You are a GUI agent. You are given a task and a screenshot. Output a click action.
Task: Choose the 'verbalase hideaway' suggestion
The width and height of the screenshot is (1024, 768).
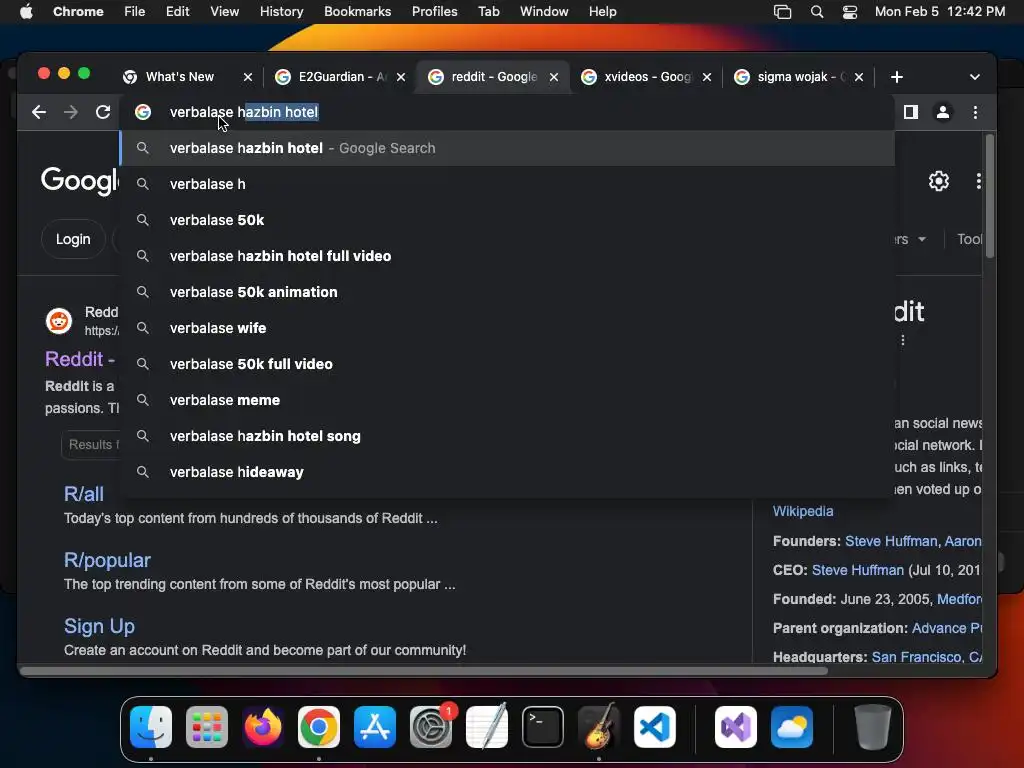(x=507, y=472)
